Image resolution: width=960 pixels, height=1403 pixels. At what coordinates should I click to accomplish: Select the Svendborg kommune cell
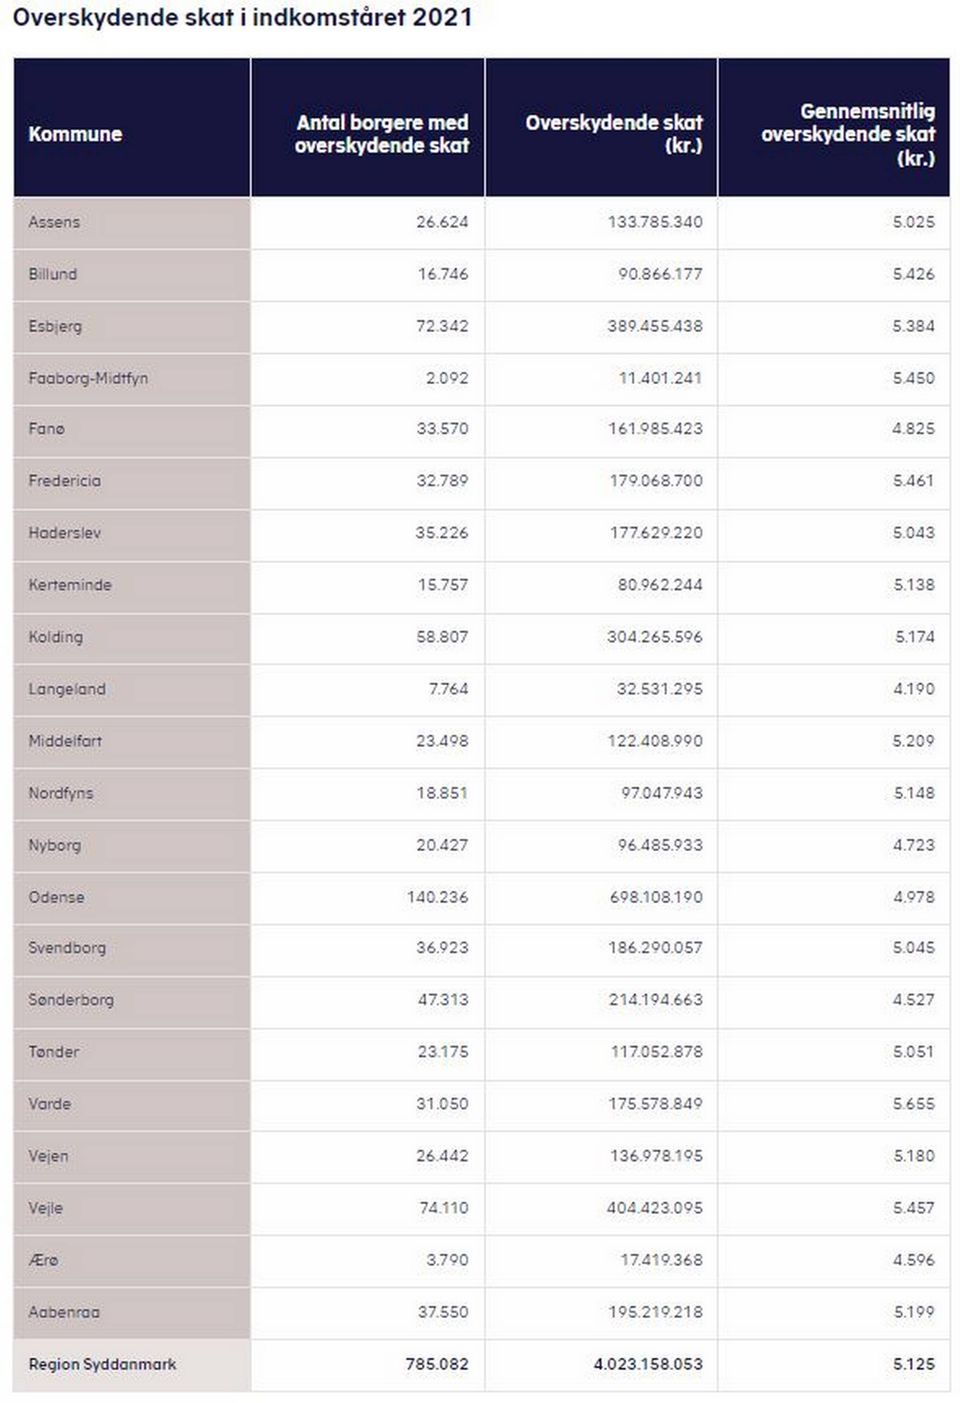pos(131,949)
